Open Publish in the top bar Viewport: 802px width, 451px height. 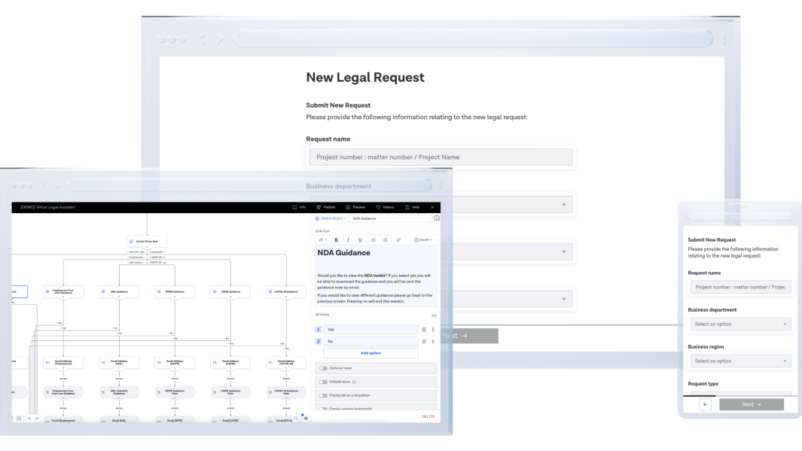click(326, 207)
